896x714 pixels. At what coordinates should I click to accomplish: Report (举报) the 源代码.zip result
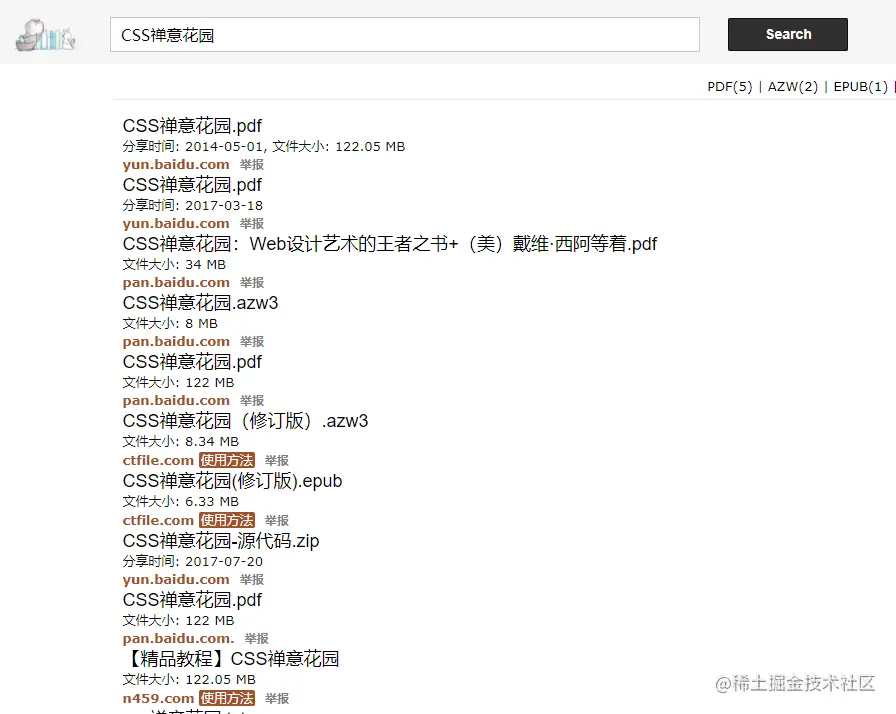click(252, 580)
